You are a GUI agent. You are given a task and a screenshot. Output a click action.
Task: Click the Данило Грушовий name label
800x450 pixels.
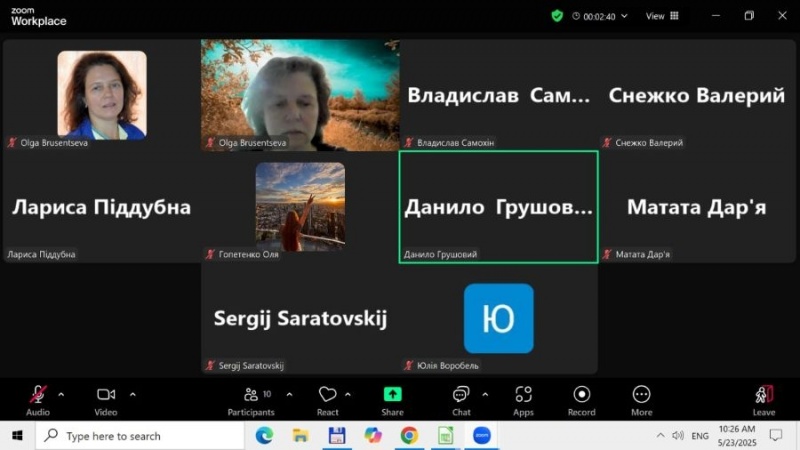[x=441, y=254]
